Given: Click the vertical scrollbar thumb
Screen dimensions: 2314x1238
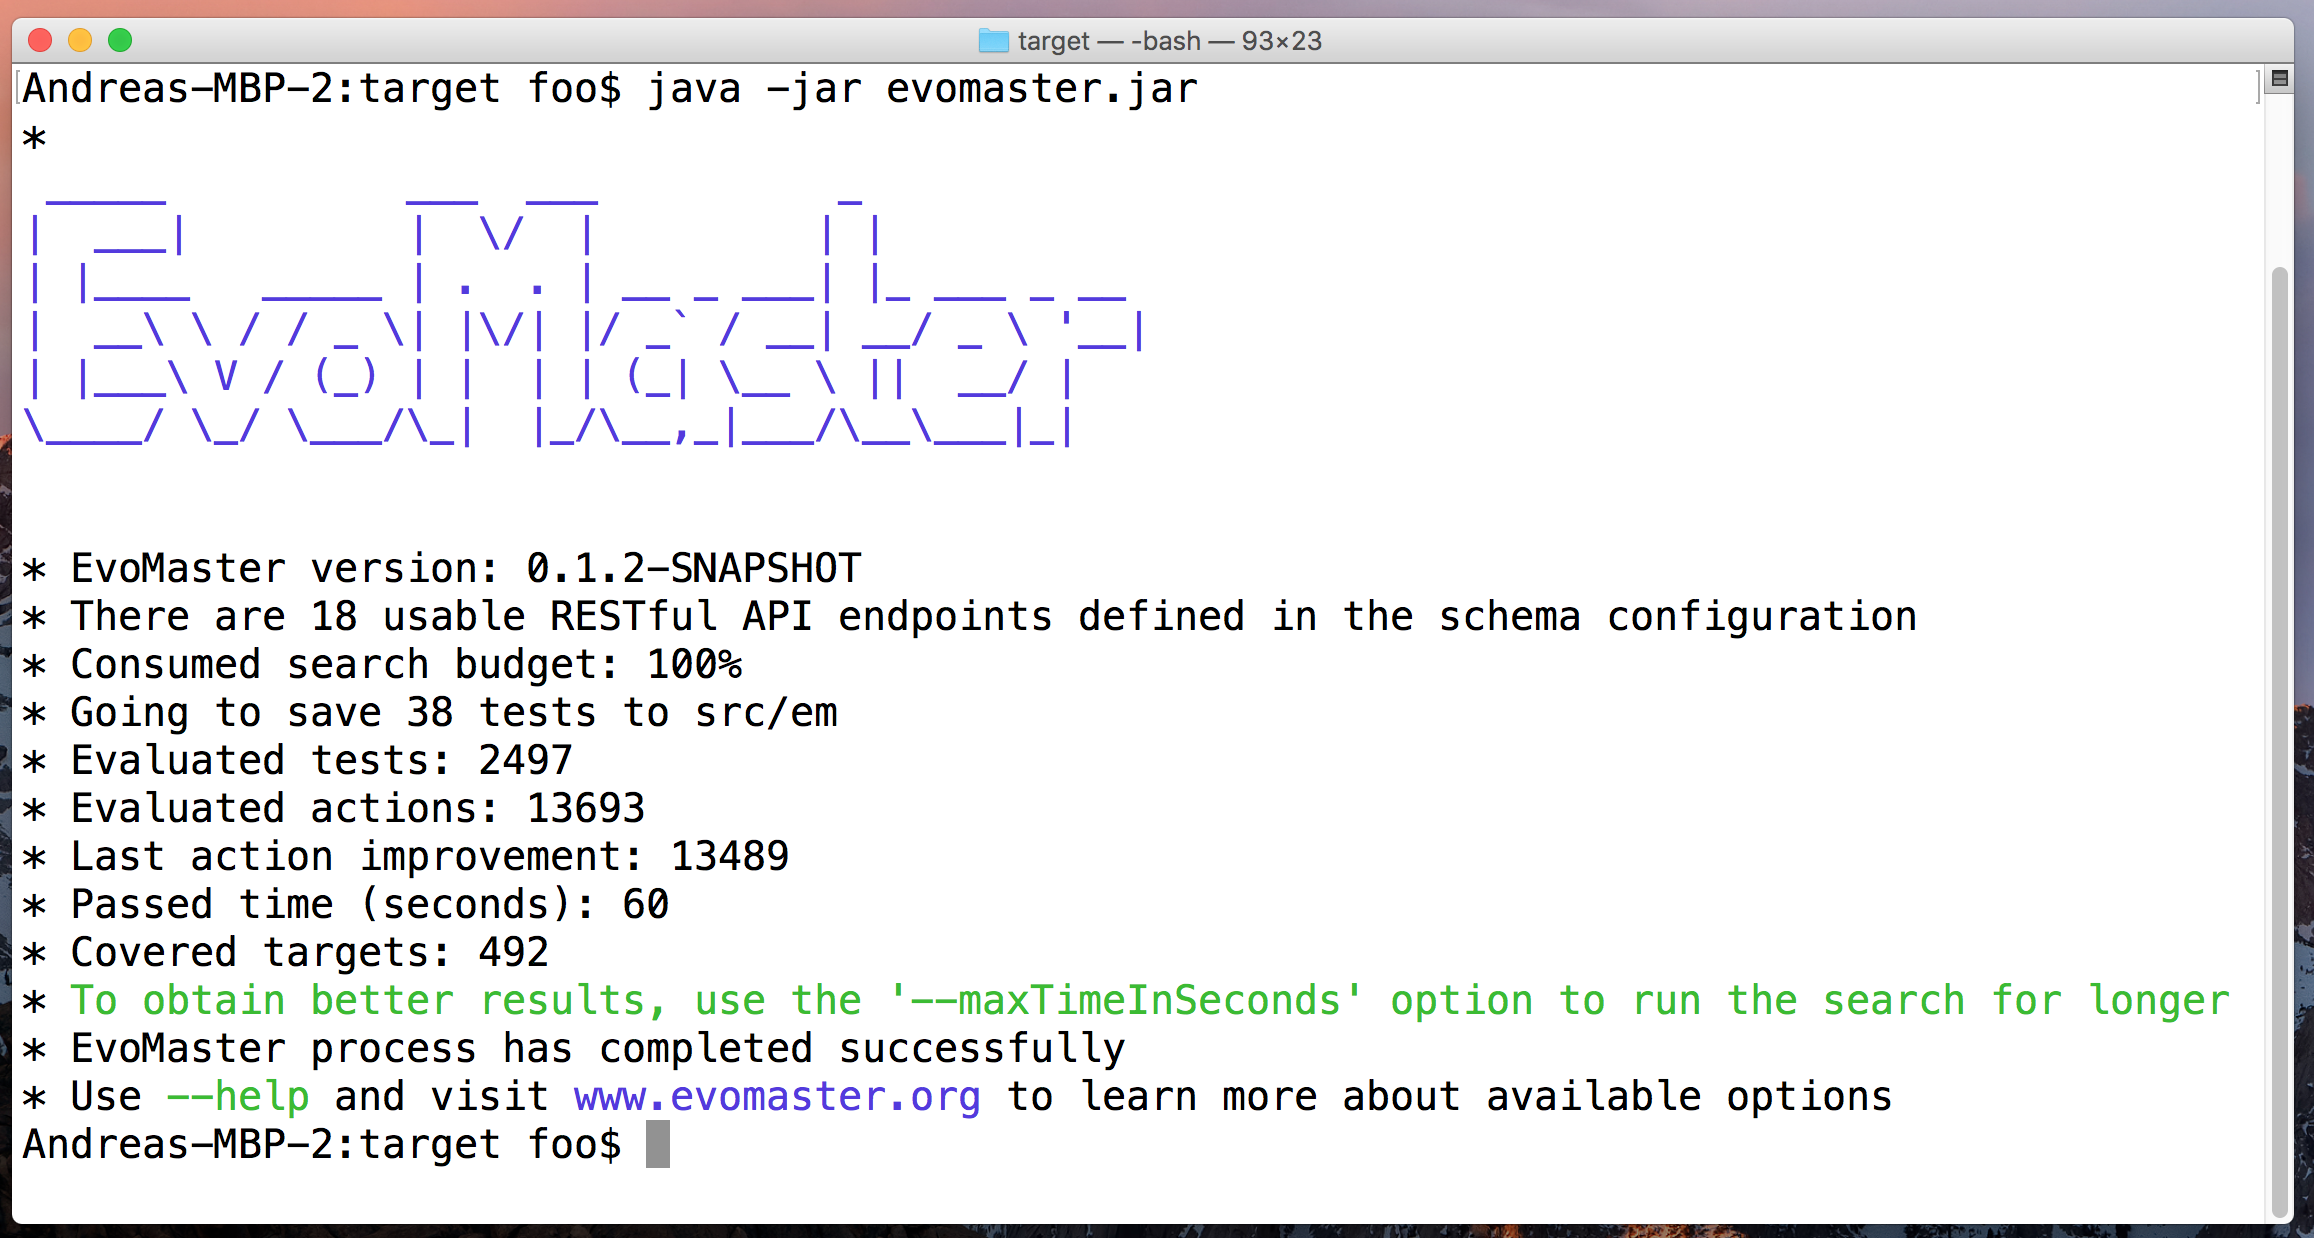Looking at the screenshot, I should [x=2280, y=740].
